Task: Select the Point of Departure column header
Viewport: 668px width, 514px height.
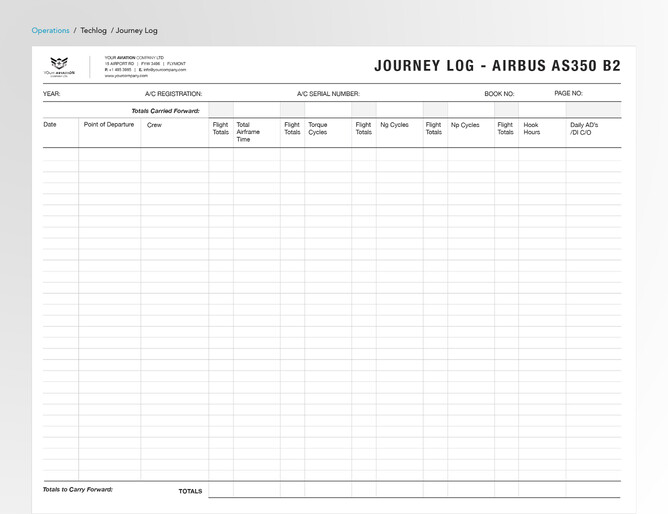Action: click(109, 125)
